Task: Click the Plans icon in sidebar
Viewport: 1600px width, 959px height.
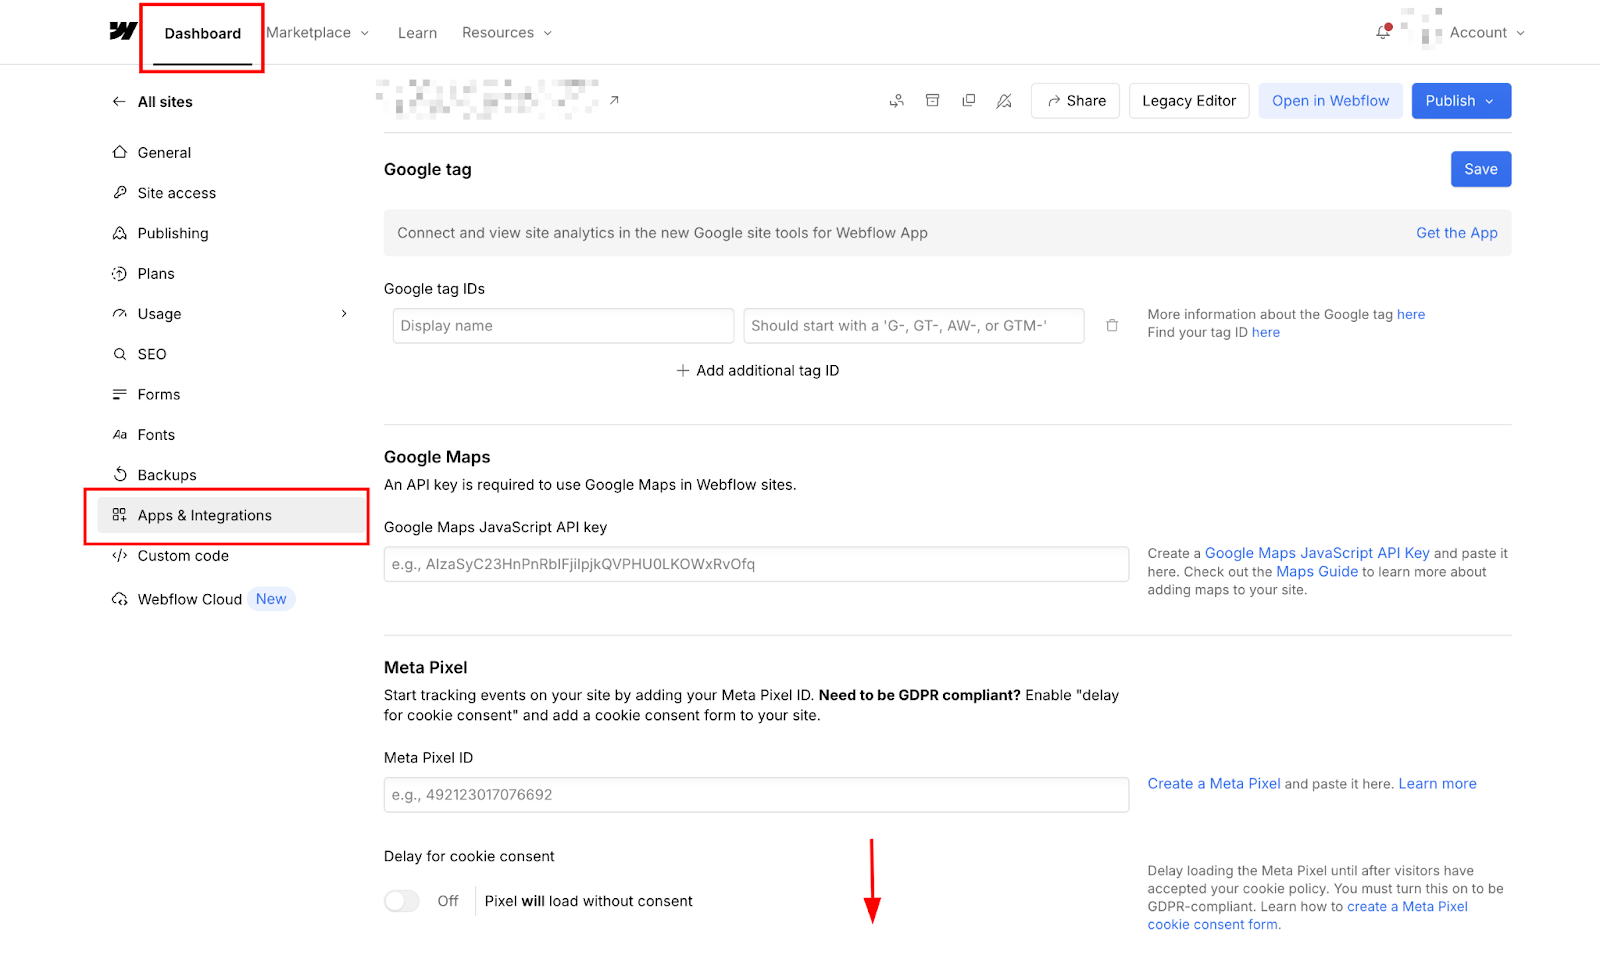Action: (120, 273)
